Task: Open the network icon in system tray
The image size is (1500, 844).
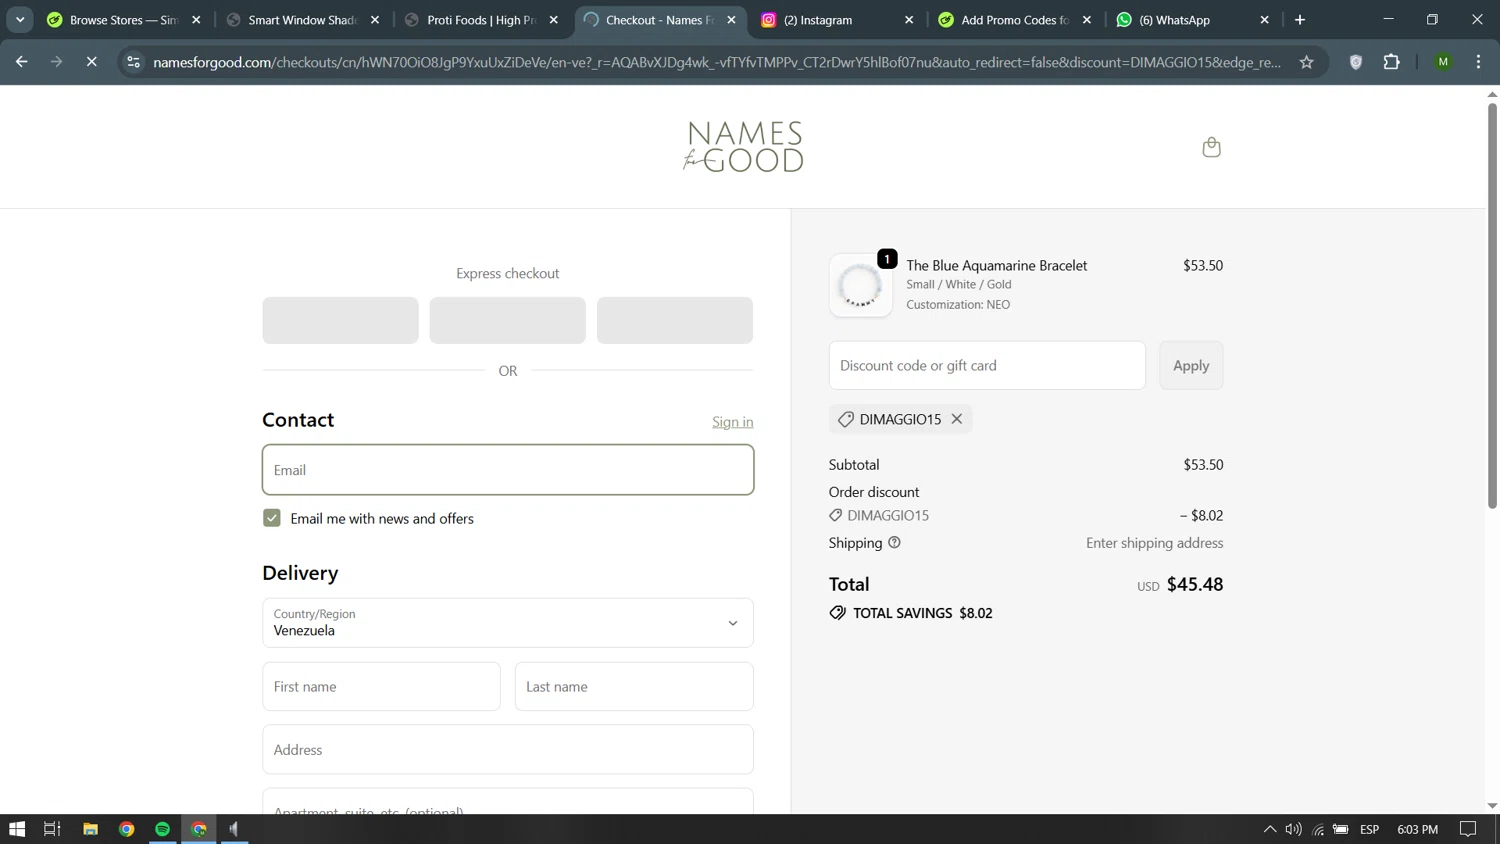Action: (x=1318, y=829)
